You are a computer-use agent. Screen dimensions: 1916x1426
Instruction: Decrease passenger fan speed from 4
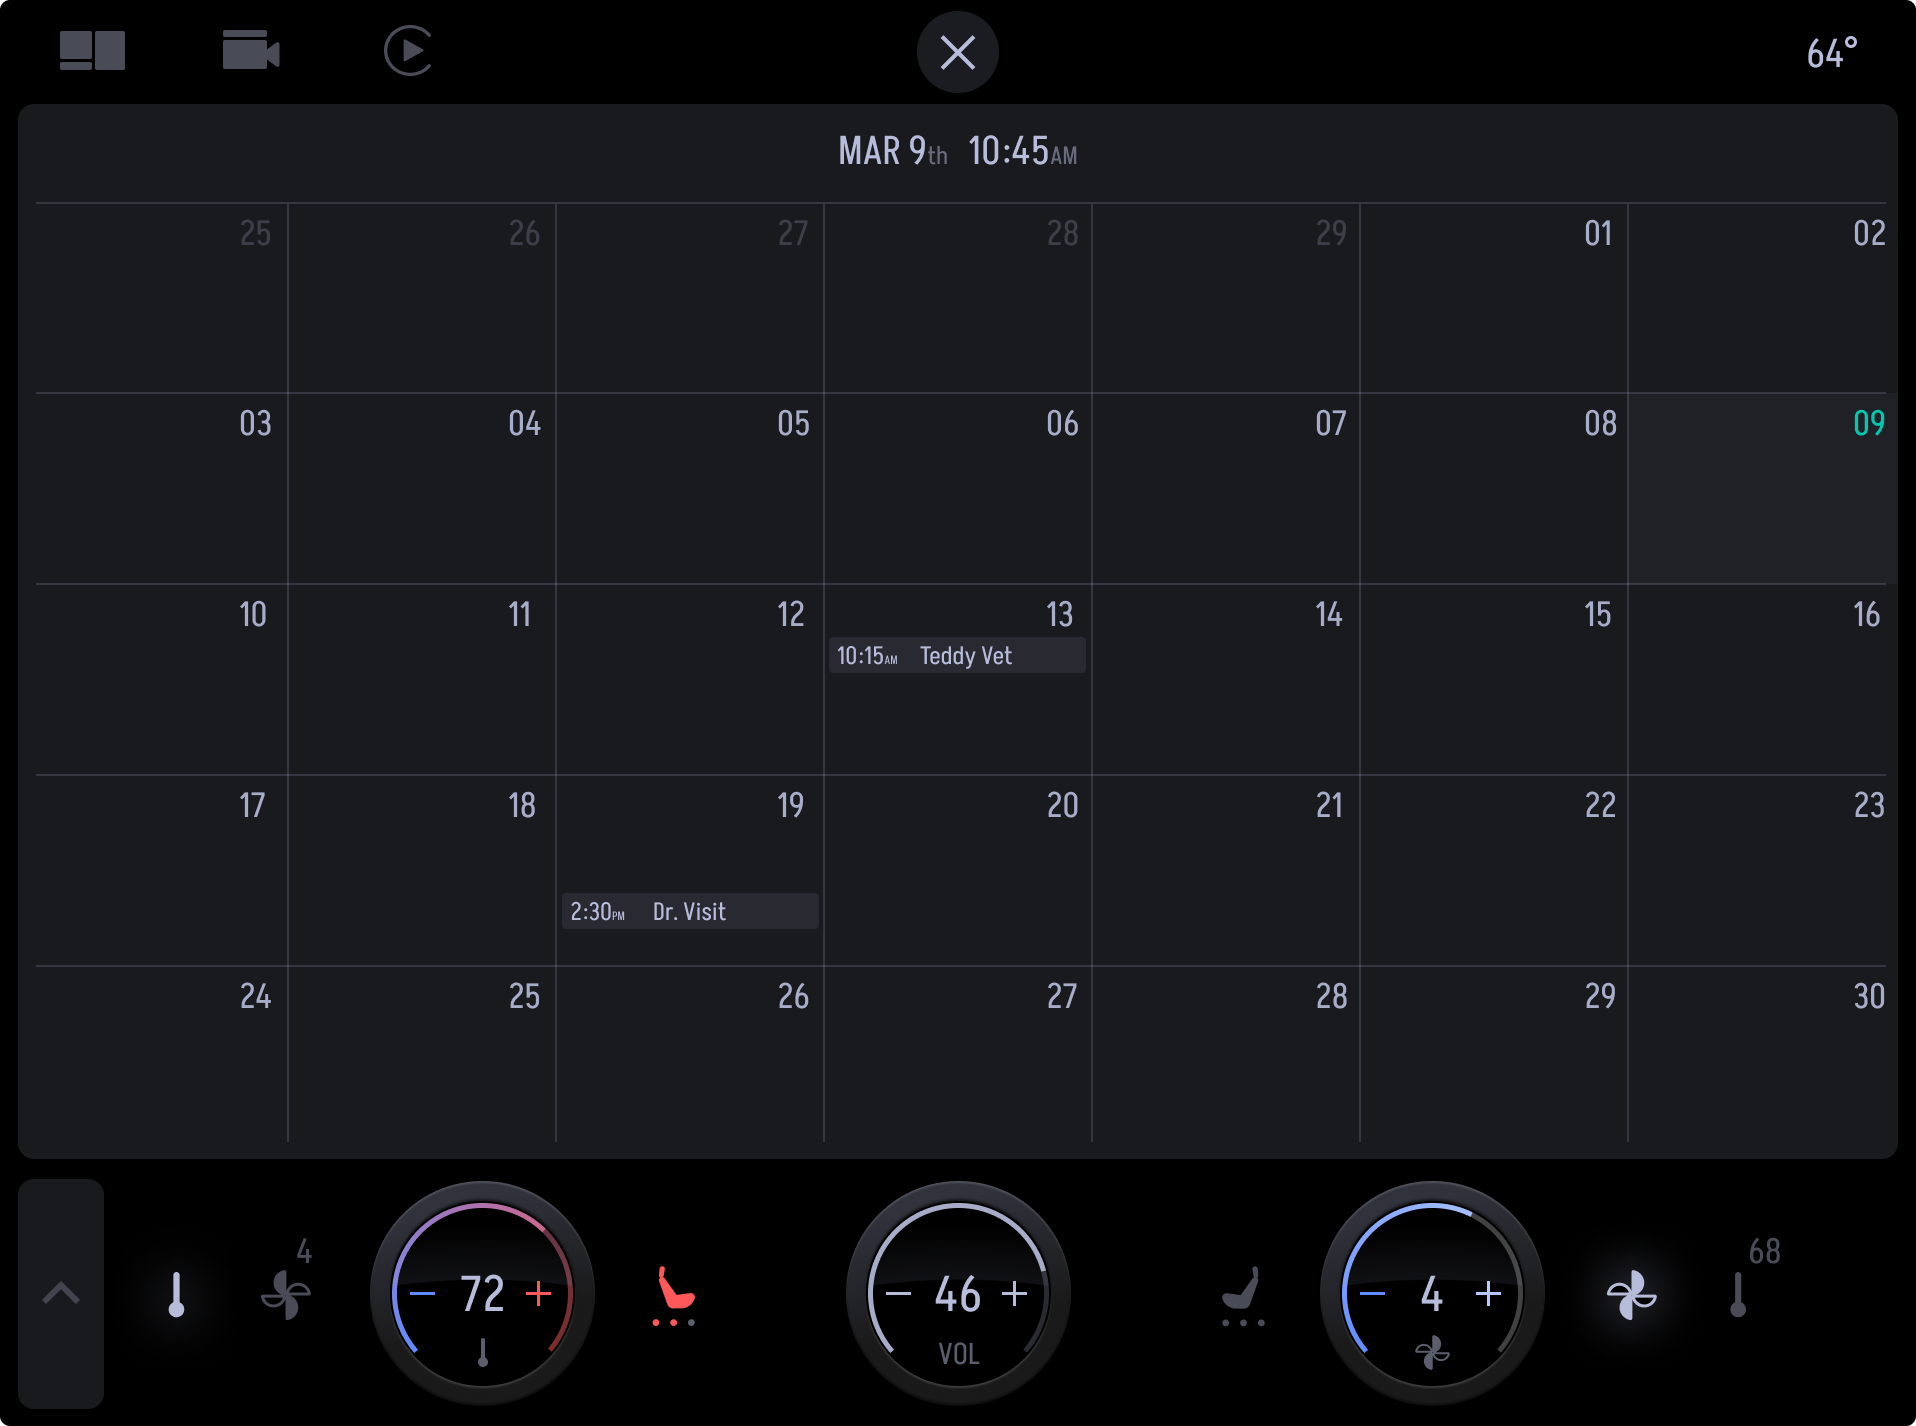pos(1372,1293)
